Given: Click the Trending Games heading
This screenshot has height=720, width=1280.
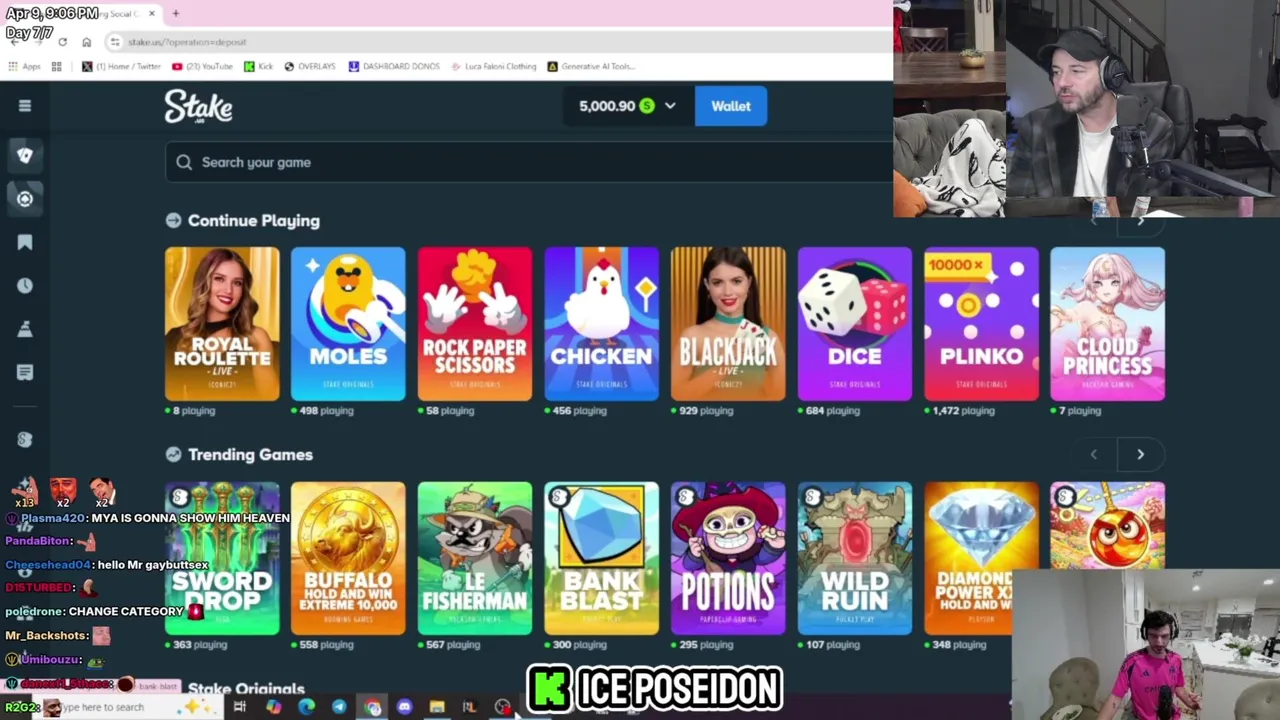Looking at the screenshot, I should (x=250, y=455).
